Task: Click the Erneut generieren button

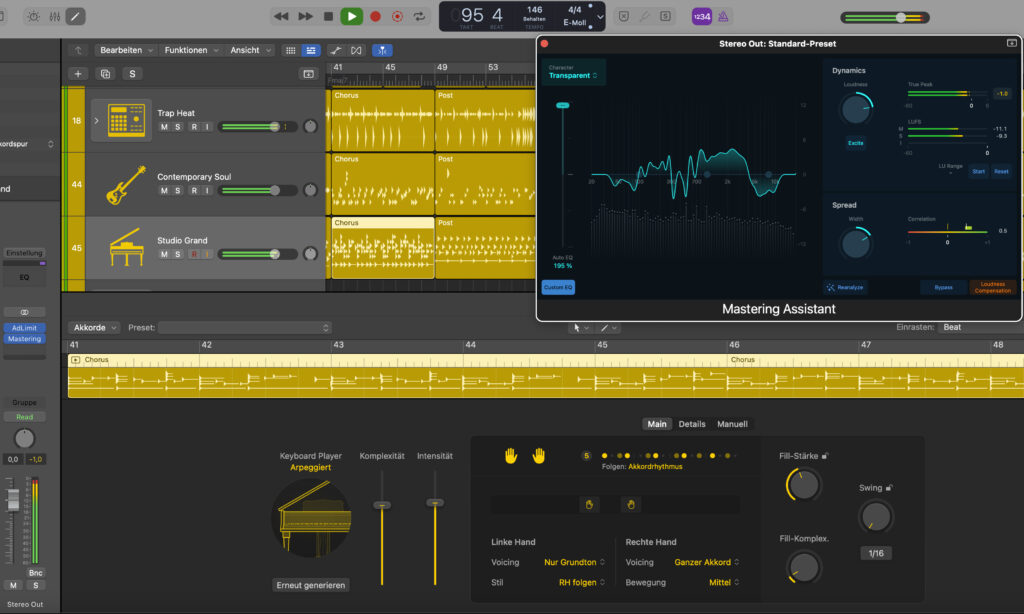Action: coord(311,585)
